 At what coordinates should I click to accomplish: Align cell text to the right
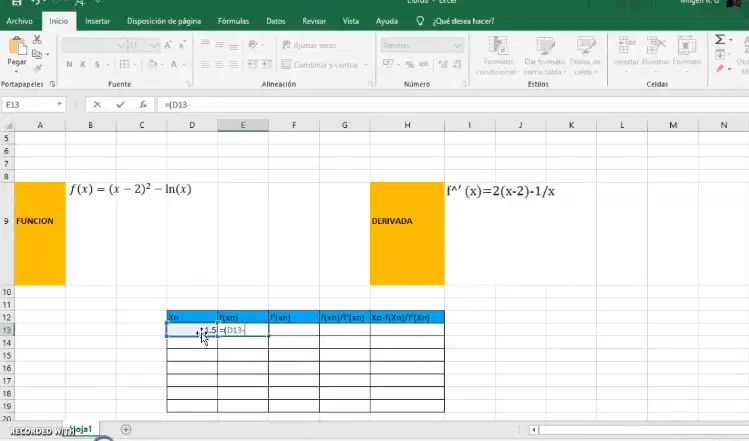point(234,64)
